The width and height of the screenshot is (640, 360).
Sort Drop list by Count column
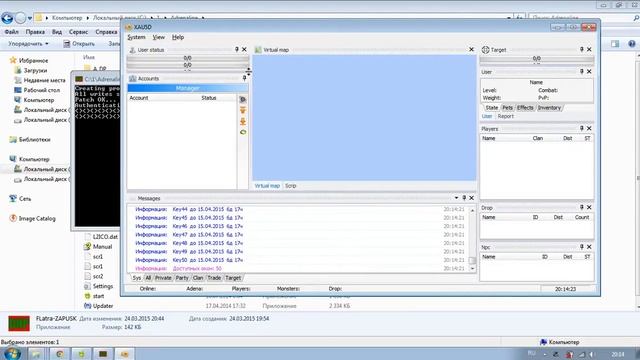(x=582, y=218)
